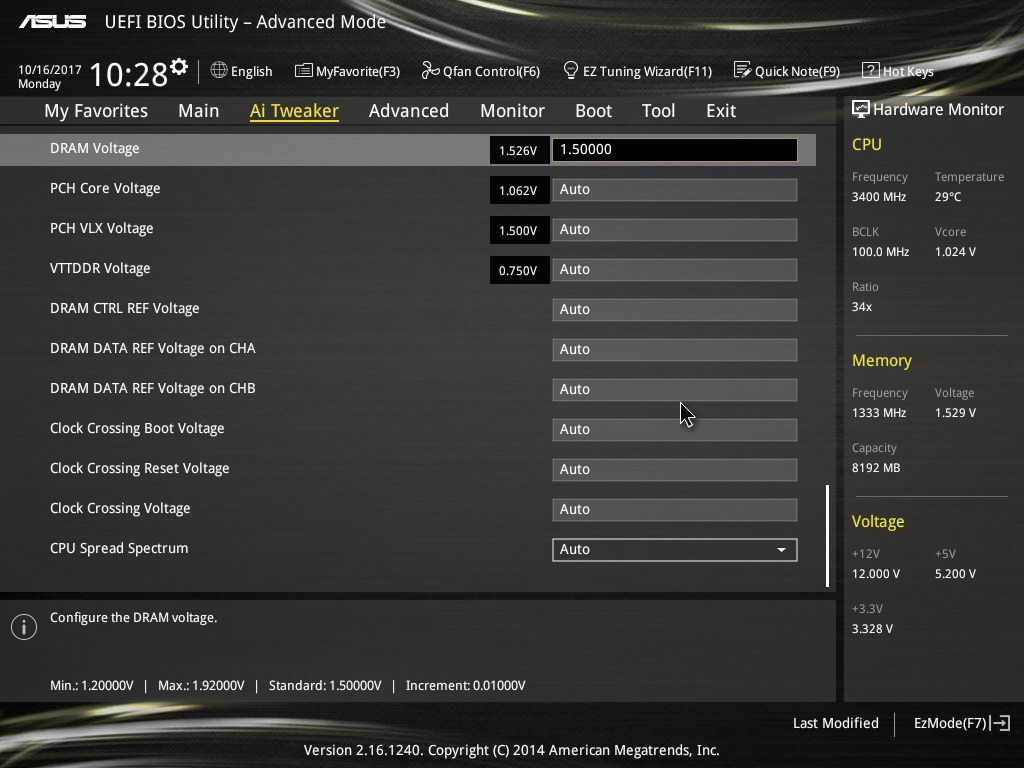1024x768 pixels.
Task: Go to the Advanced tab
Action: pyautogui.click(x=409, y=111)
